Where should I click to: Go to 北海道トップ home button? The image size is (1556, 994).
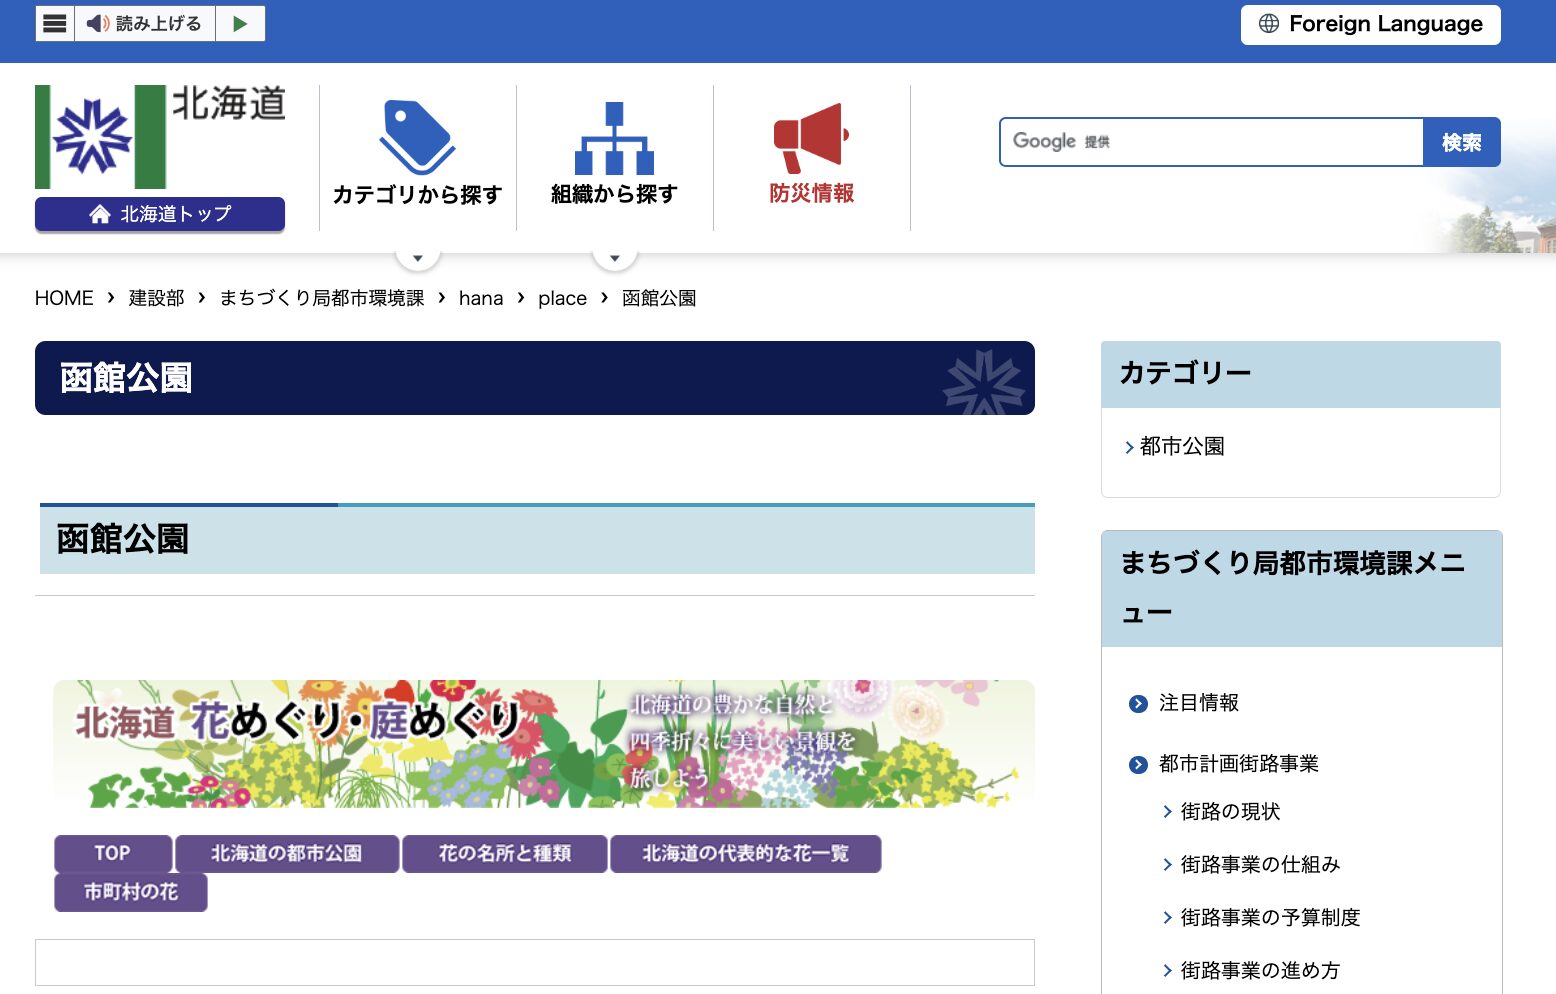[x=160, y=214]
